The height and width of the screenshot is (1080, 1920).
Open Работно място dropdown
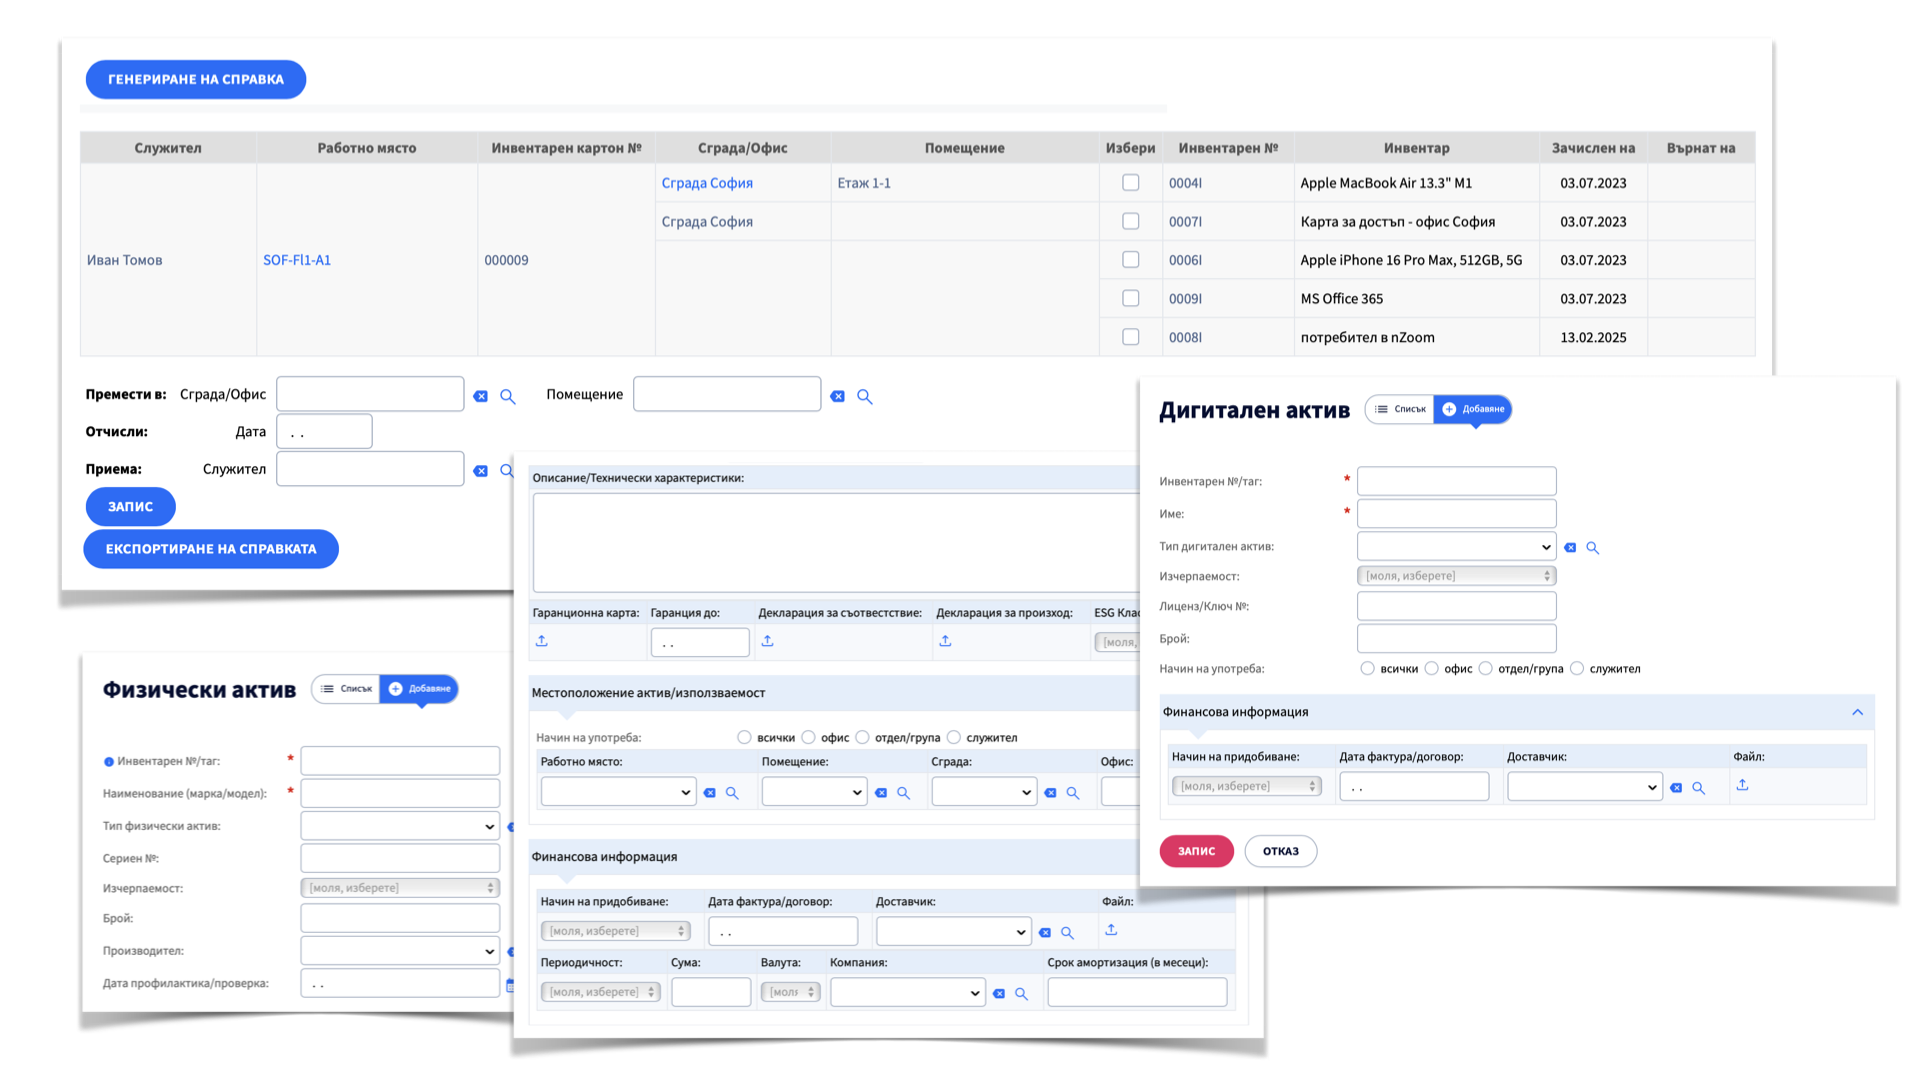click(618, 792)
